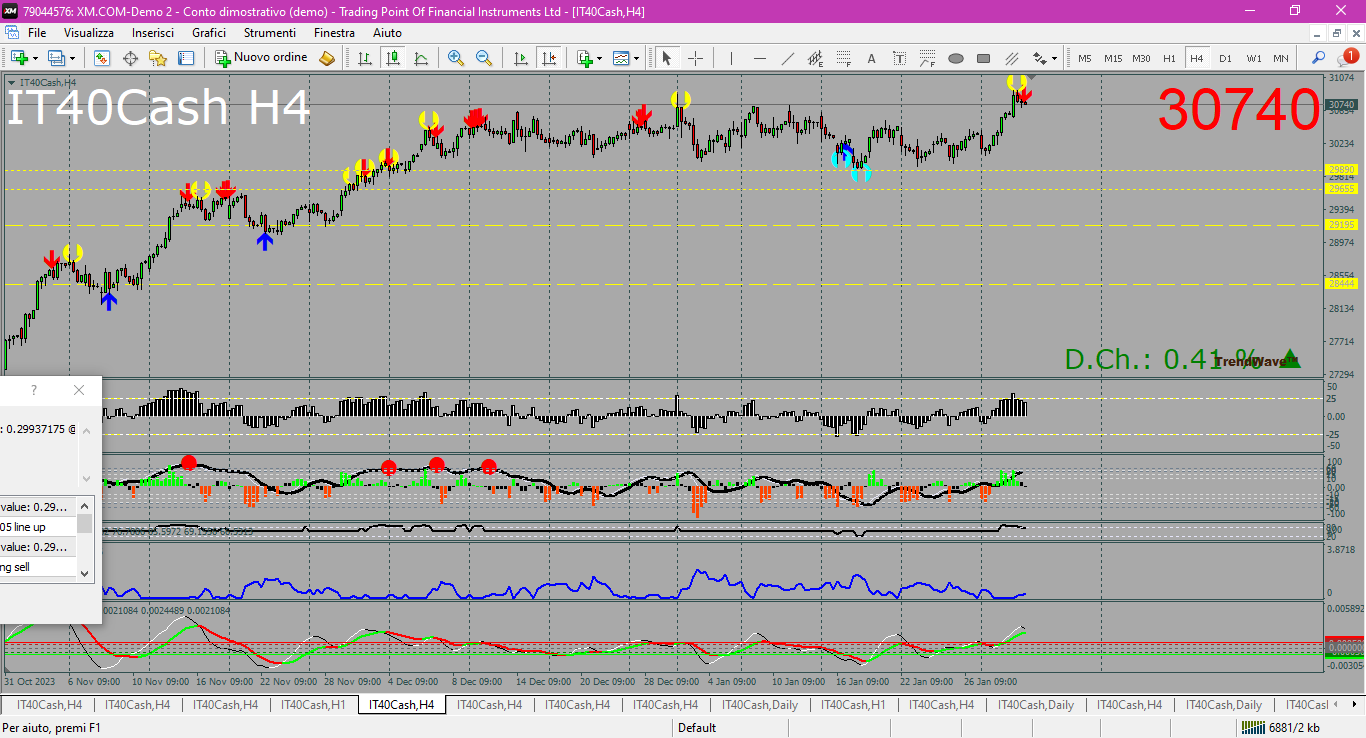Screen dimensions: 1366x738
Task: Zoom in on the chart
Action: tap(456, 58)
